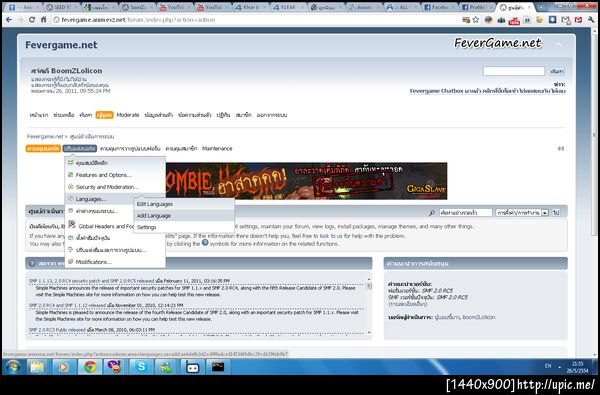Switch to the first Facebook browser tab

(x=439, y=7)
